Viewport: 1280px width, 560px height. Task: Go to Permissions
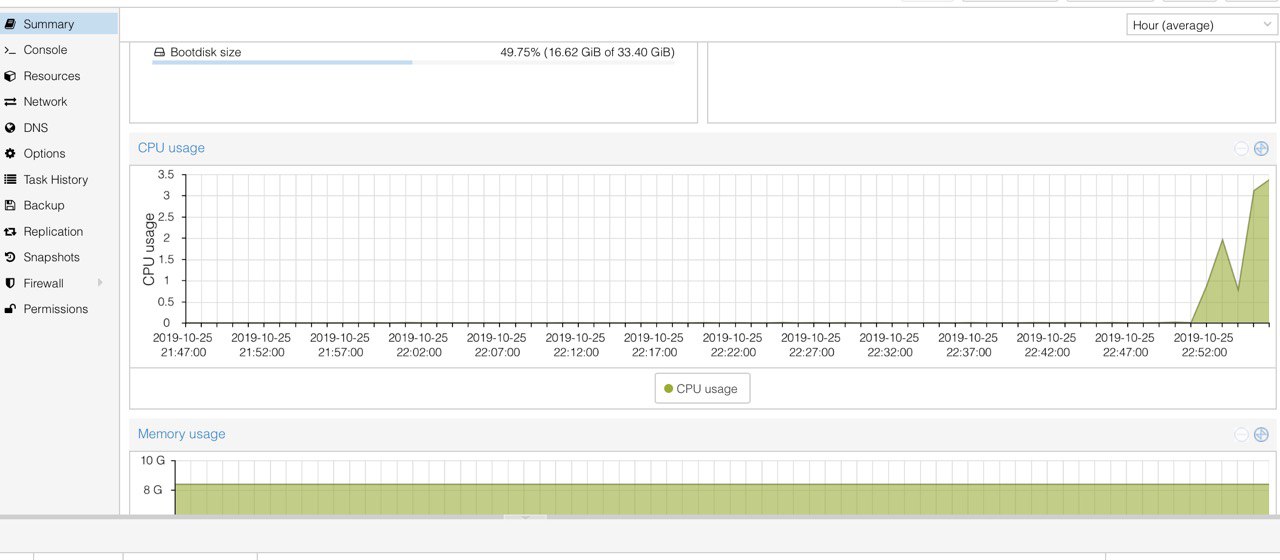(x=59, y=310)
